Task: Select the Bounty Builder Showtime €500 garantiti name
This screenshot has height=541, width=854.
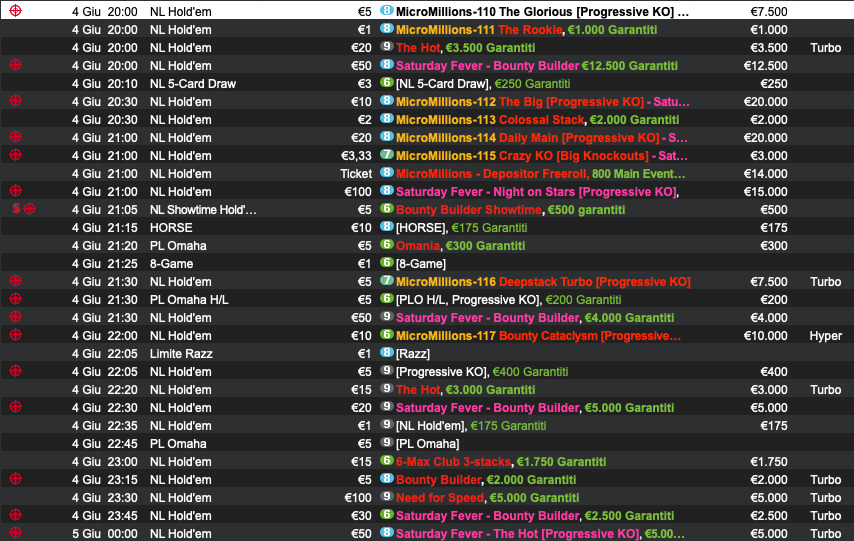Action: [x=510, y=210]
